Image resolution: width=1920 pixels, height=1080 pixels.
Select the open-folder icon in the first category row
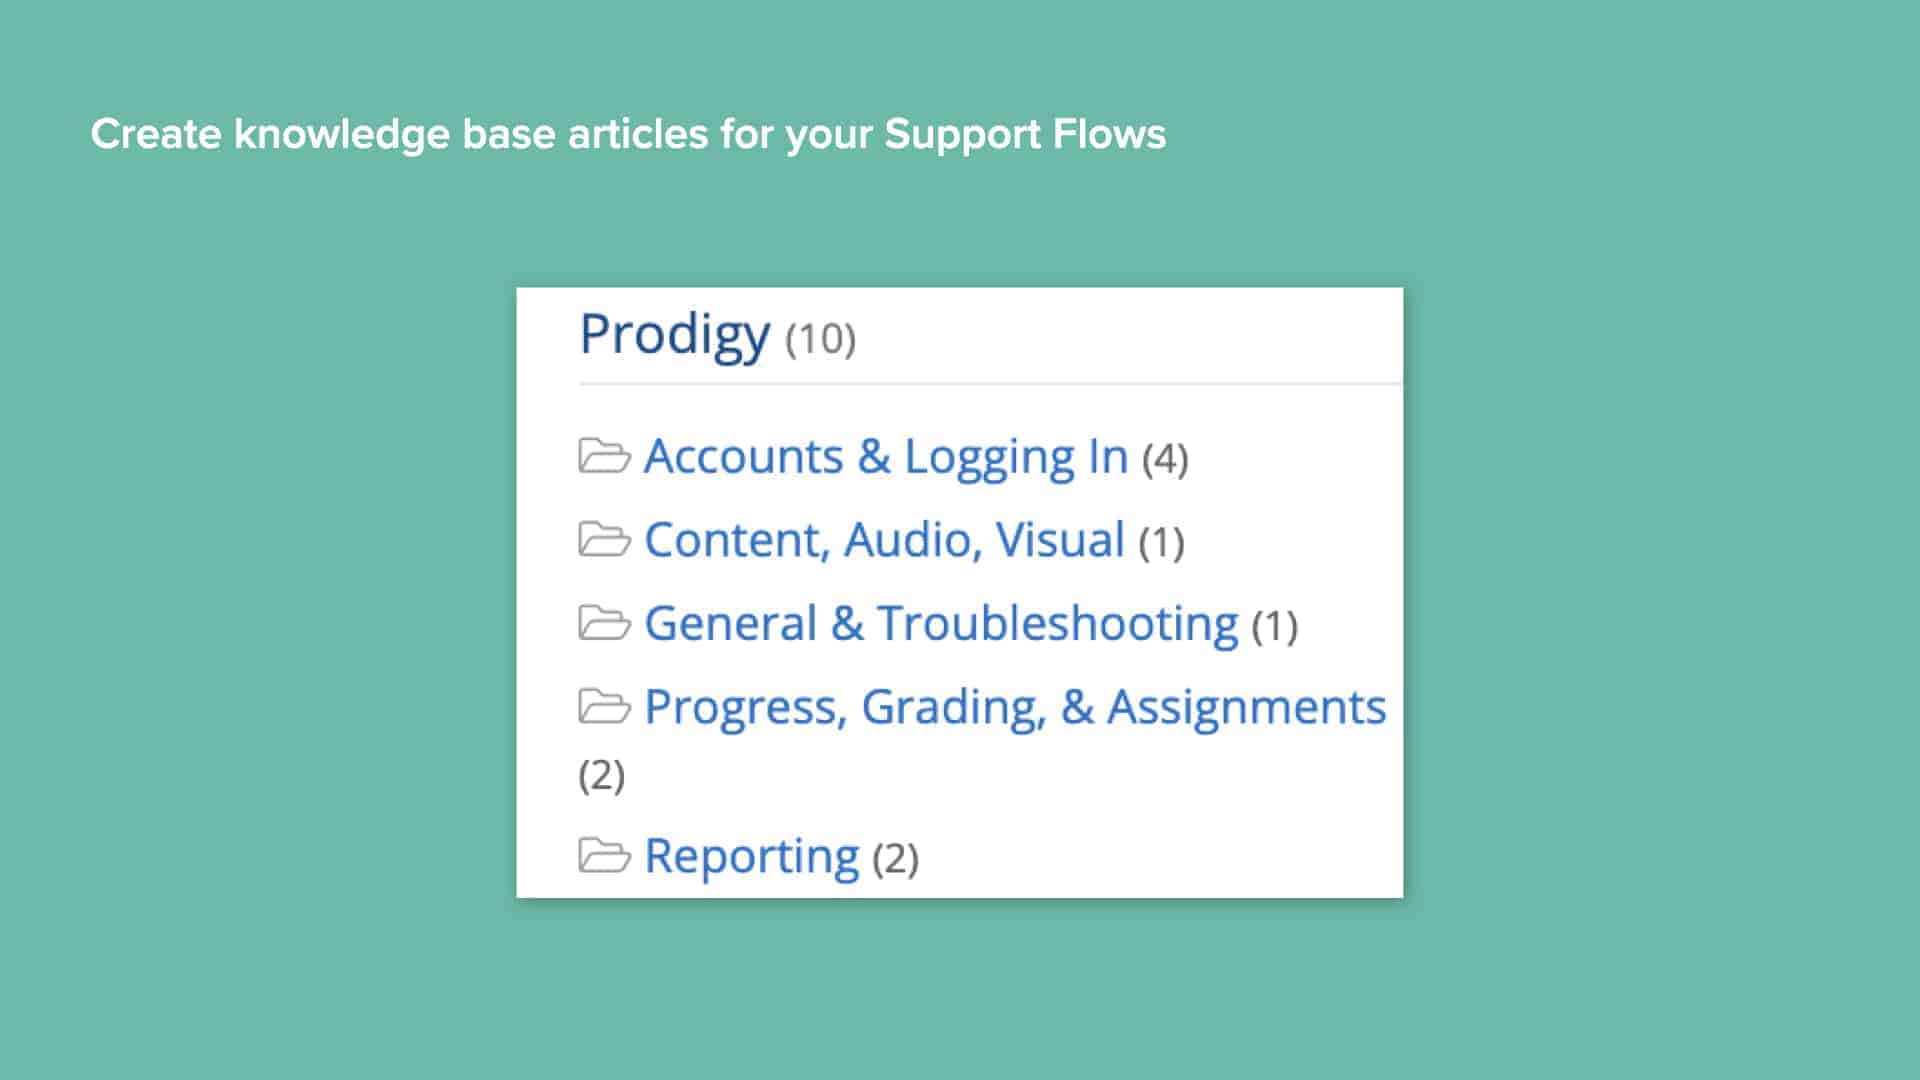pos(604,456)
